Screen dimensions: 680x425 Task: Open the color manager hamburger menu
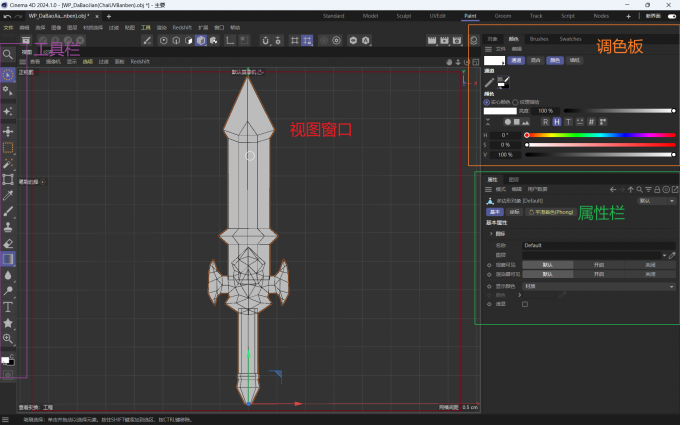coord(488,49)
